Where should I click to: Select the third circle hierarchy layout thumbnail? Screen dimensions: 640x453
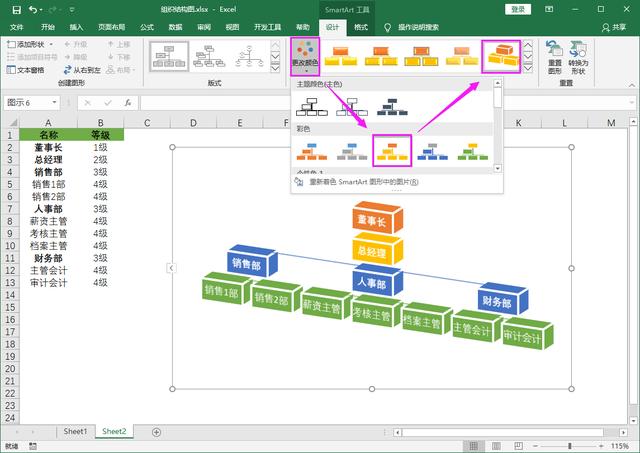[249, 56]
